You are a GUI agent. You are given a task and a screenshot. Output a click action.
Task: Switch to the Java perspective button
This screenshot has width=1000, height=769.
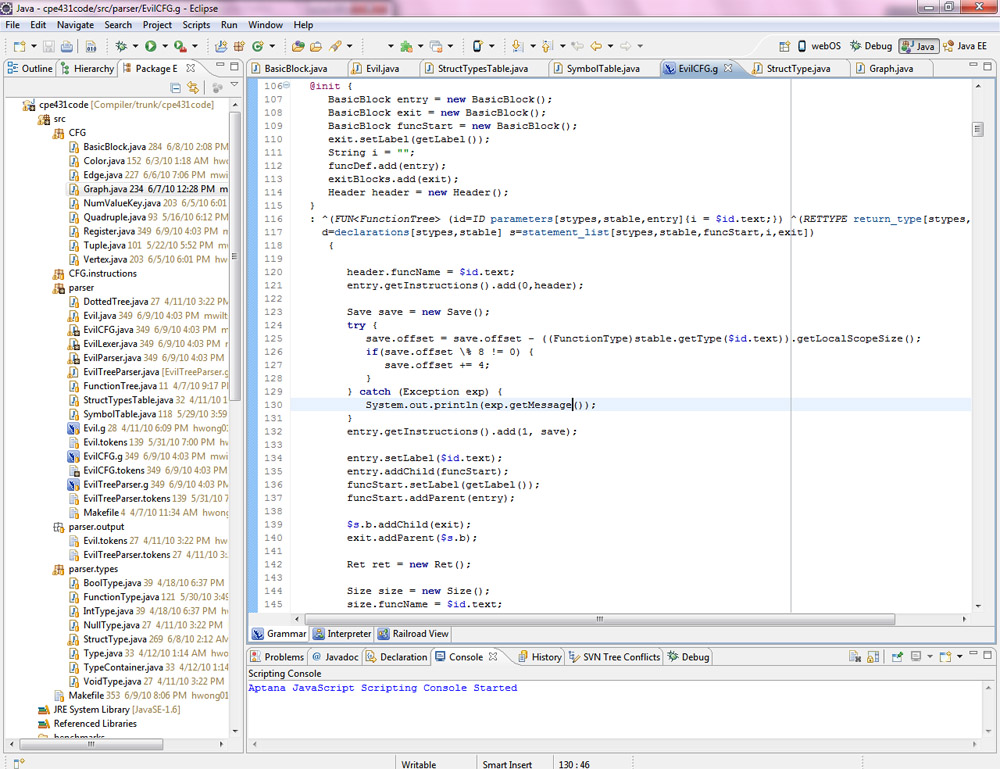tap(918, 46)
